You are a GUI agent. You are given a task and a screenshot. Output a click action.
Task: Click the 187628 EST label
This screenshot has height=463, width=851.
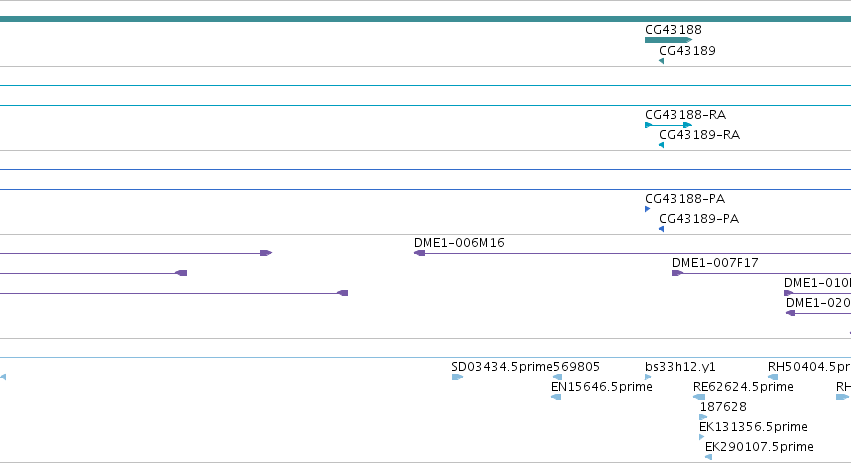click(x=723, y=407)
